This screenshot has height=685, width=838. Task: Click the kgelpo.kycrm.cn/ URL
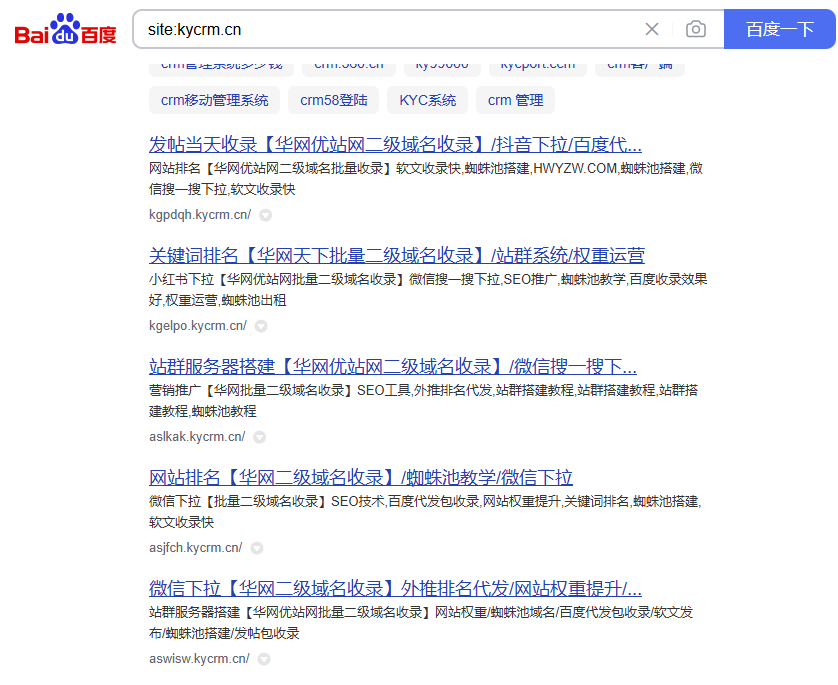coord(198,326)
